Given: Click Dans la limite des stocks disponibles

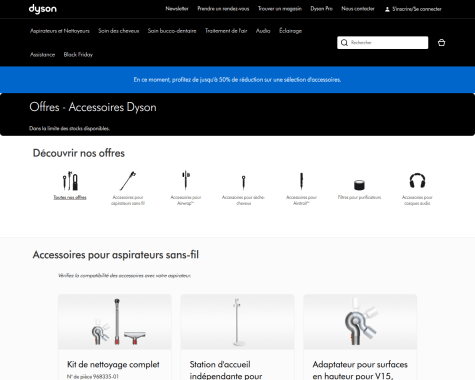Looking at the screenshot, I should pyautogui.click(x=69, y=128).
